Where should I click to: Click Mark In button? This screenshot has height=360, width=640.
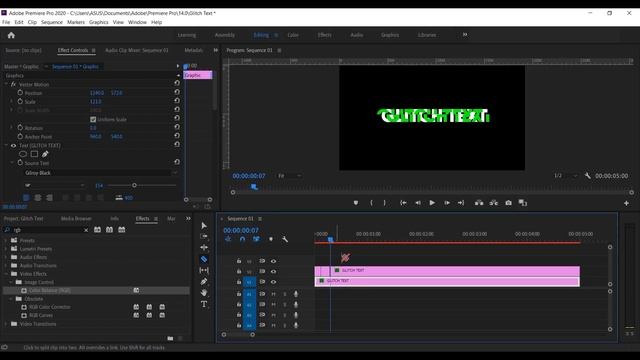(x=371, y=203)
